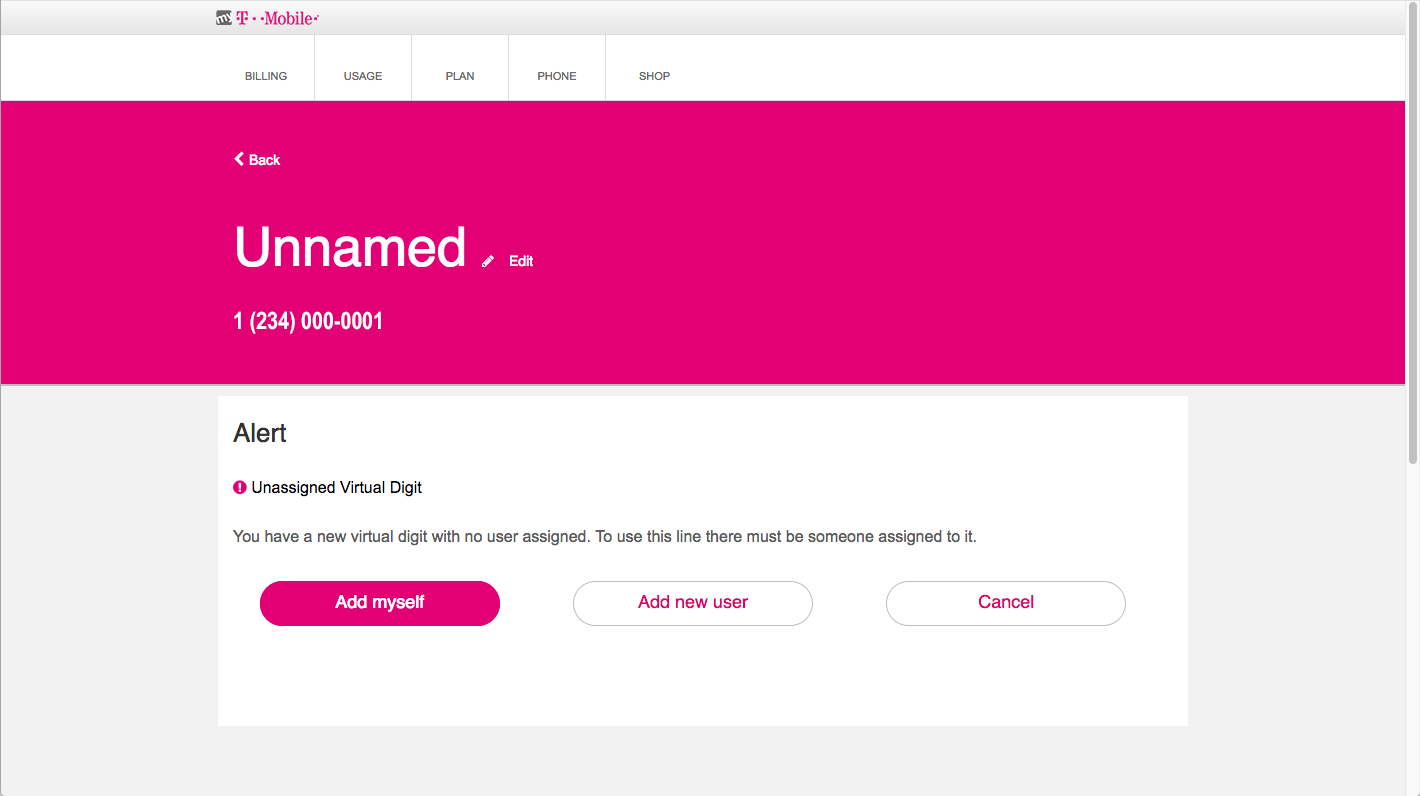Click the phone number 1 (234) 000-0001
The width and height of the screenshot is (1420, 796).
point(308,321)
